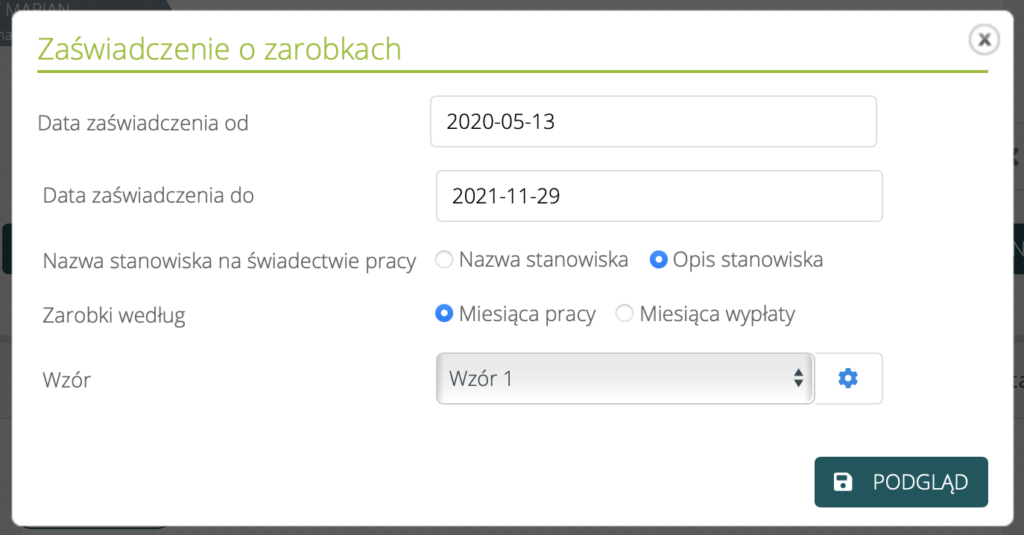Focus the 2020-05-13 start date field
The height and width of the screenshot is (535, 1024).
coord(652,122)
